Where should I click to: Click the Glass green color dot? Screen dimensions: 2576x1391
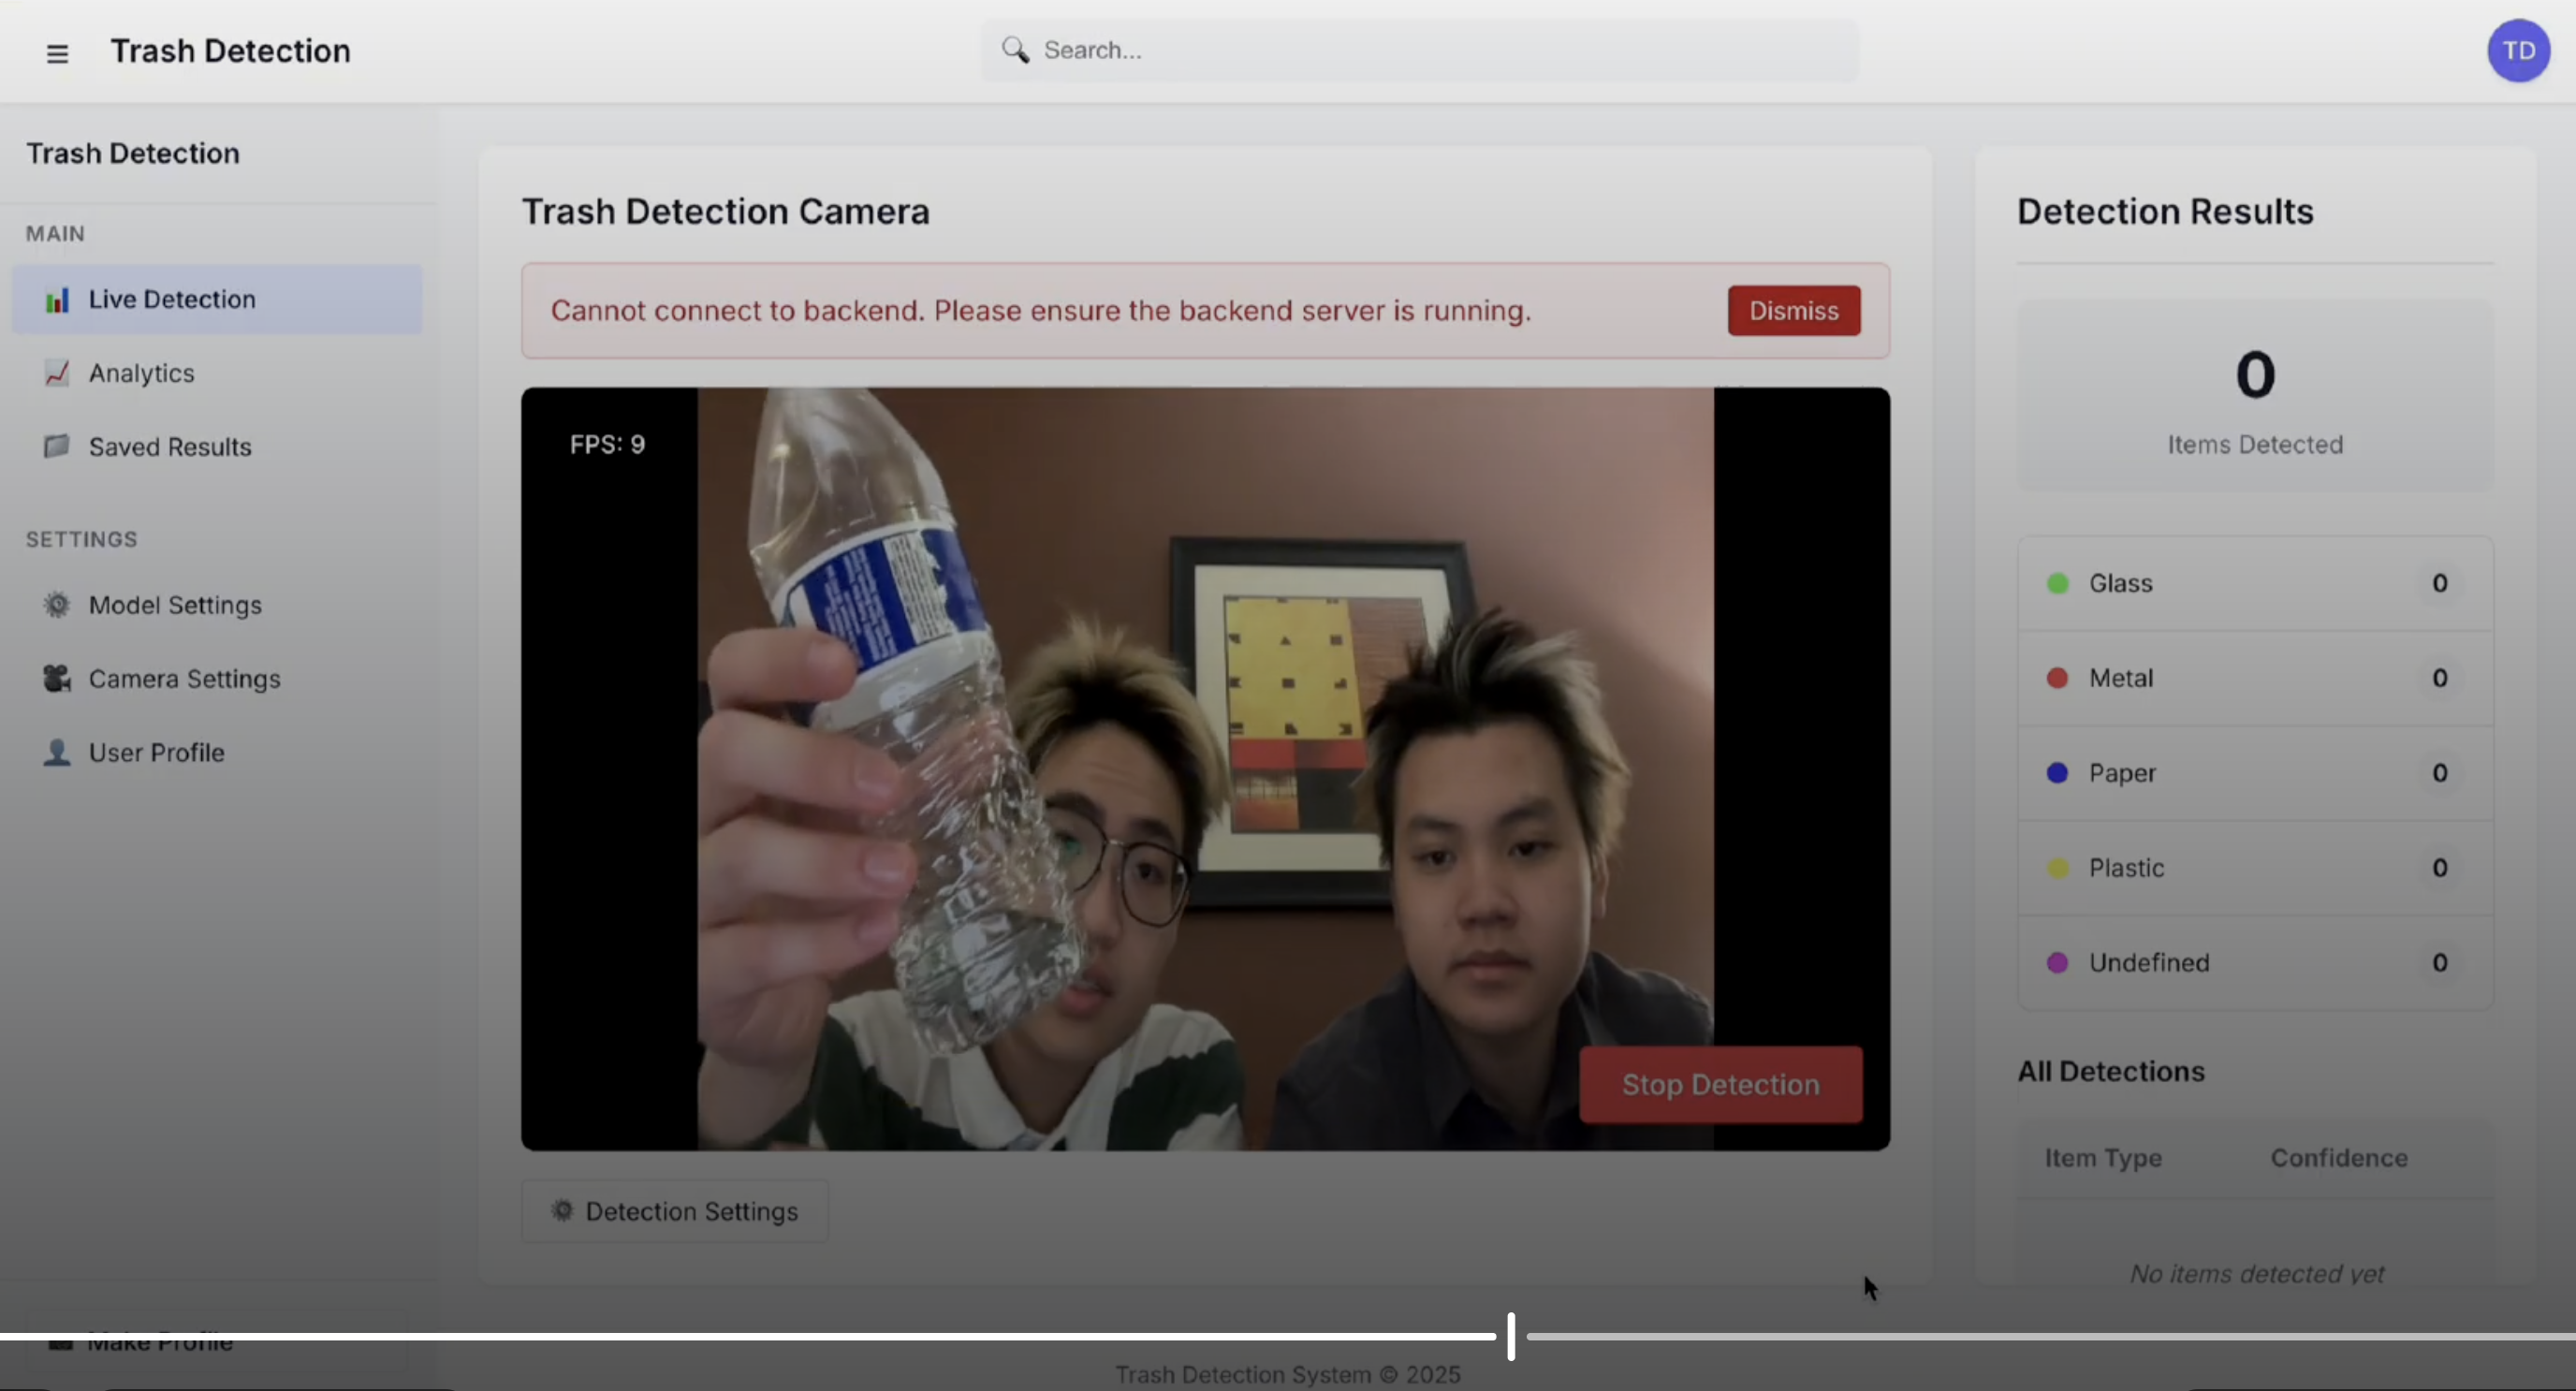point(2057,583)
